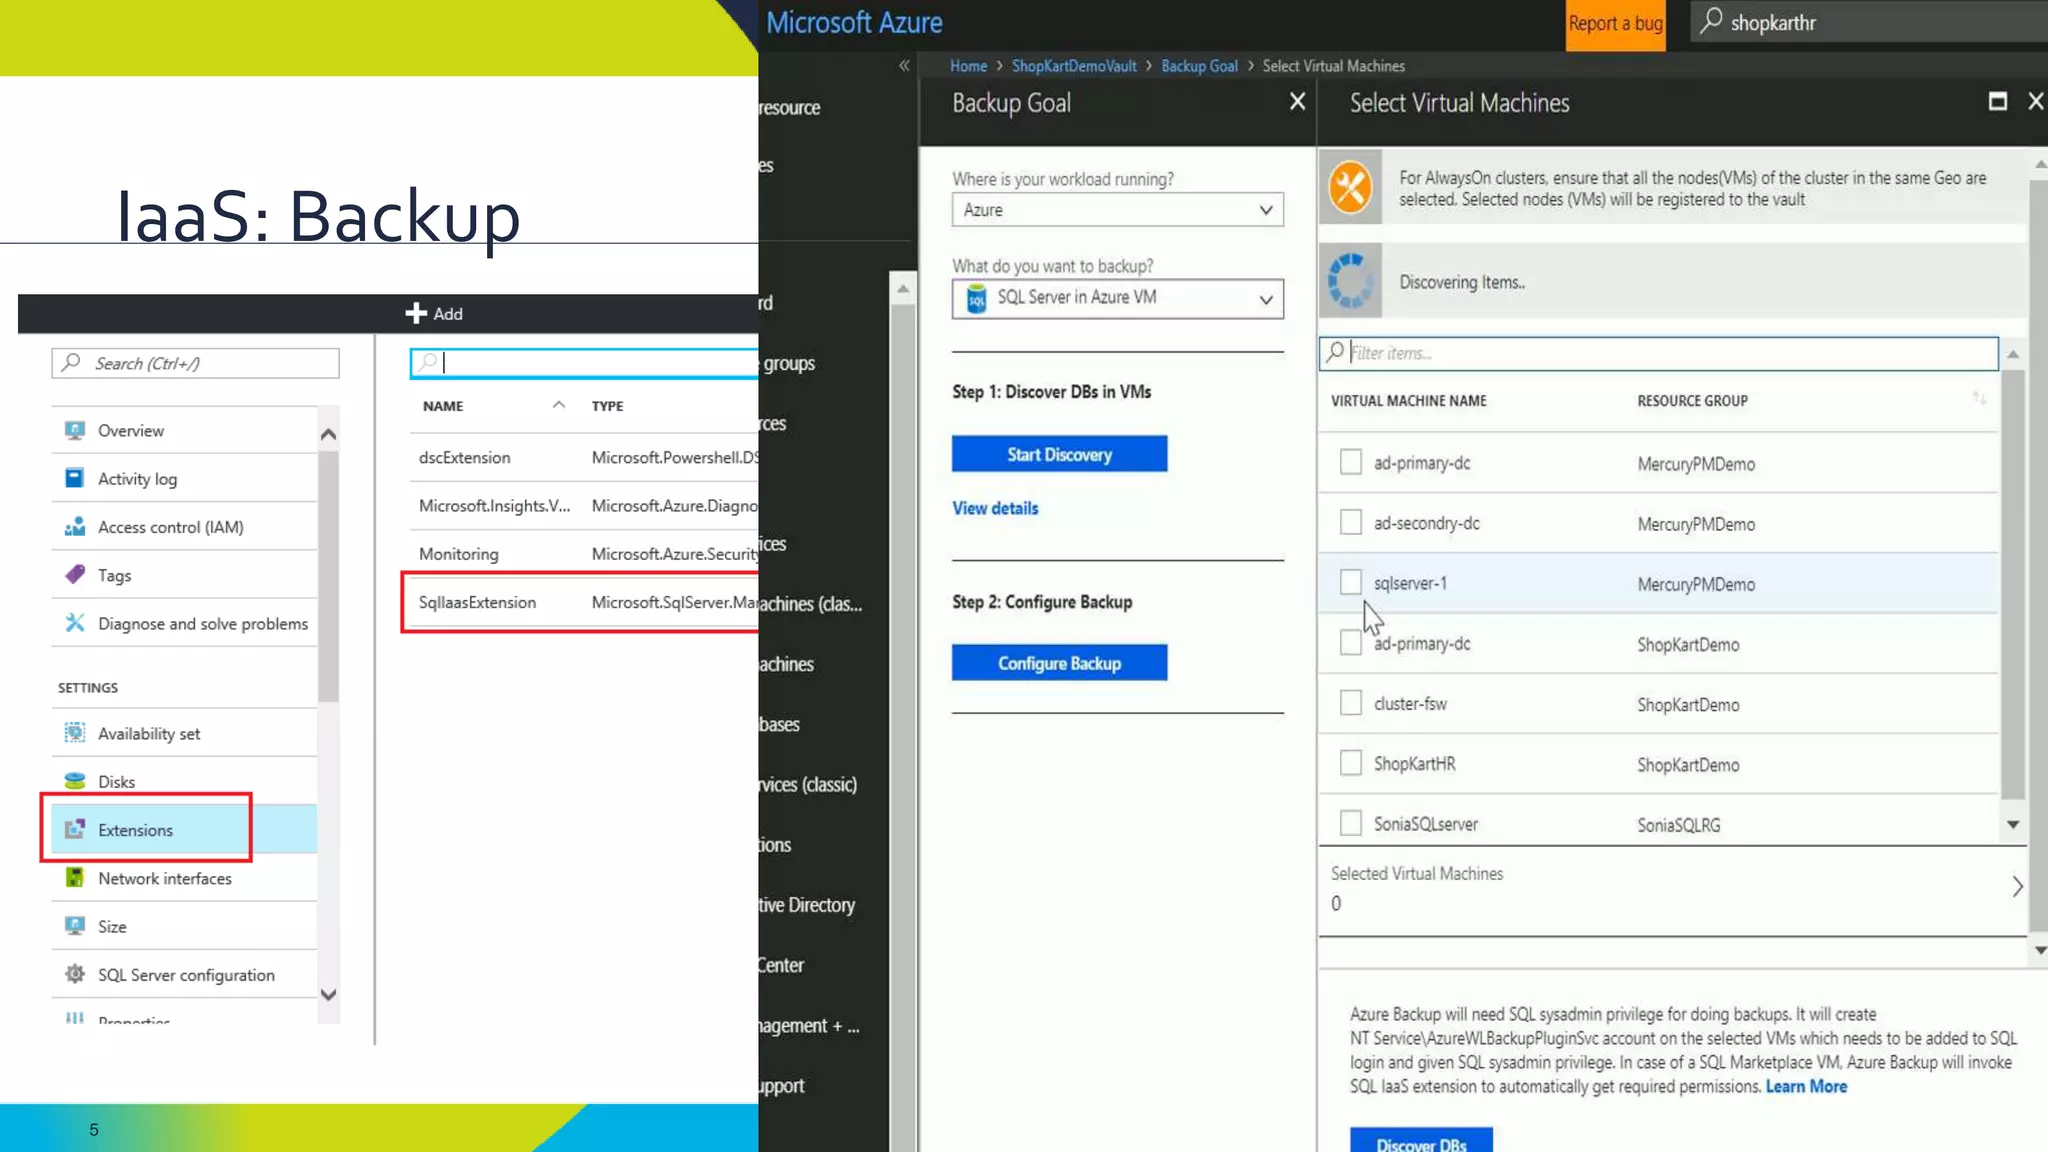This screenshot has width=2048, height=1152.
Task: Toggle checkbox for ad-primary-dc in MercuryPMDemo
Action: [x=1351, y=462]
